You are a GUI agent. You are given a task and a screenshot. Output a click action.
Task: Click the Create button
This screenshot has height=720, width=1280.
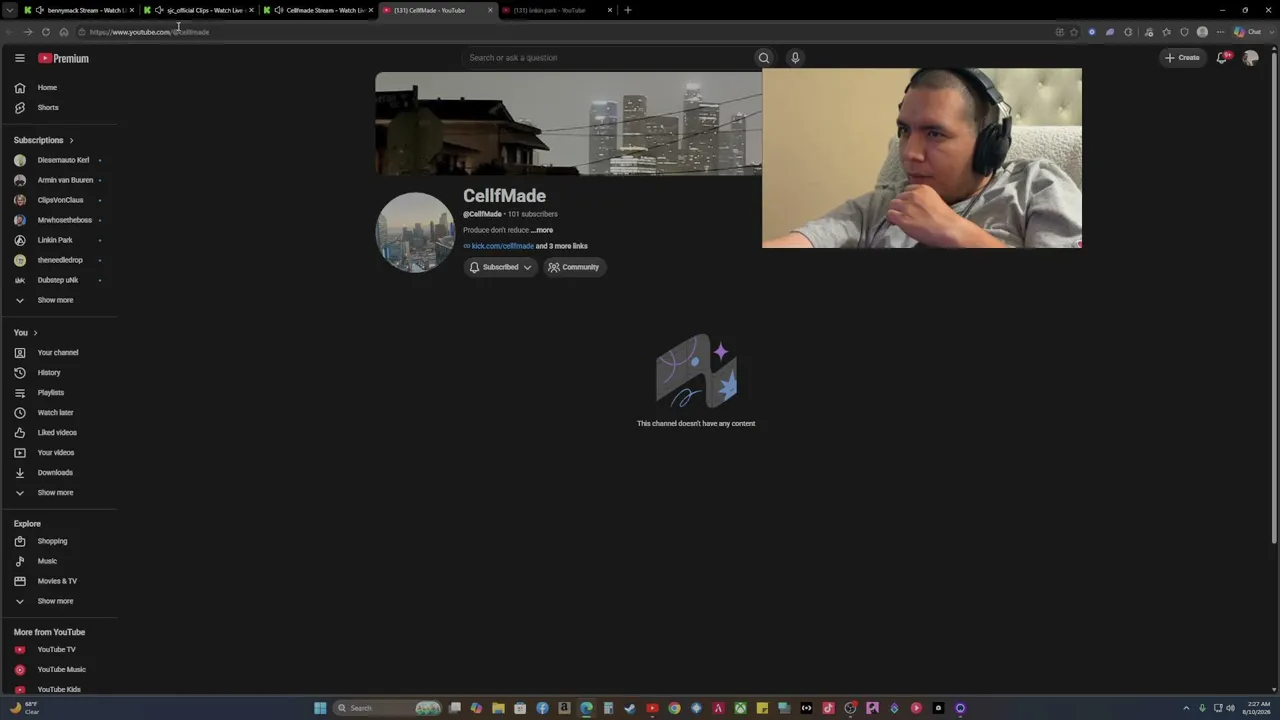[1182, 58]
